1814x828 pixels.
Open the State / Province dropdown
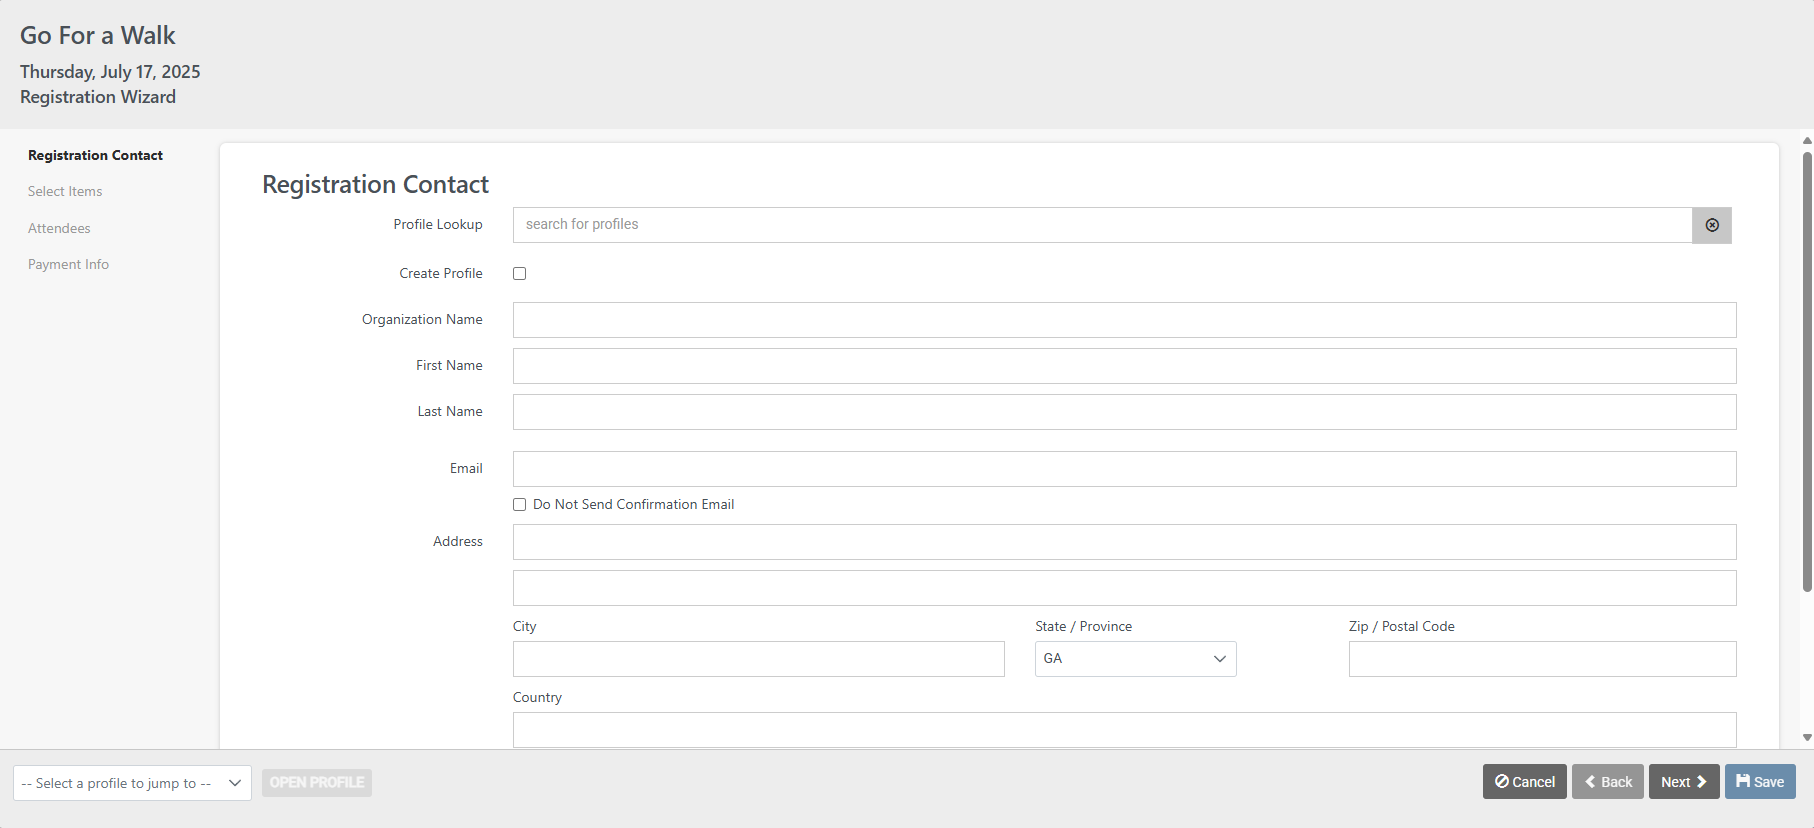[x=1135, y=659]
